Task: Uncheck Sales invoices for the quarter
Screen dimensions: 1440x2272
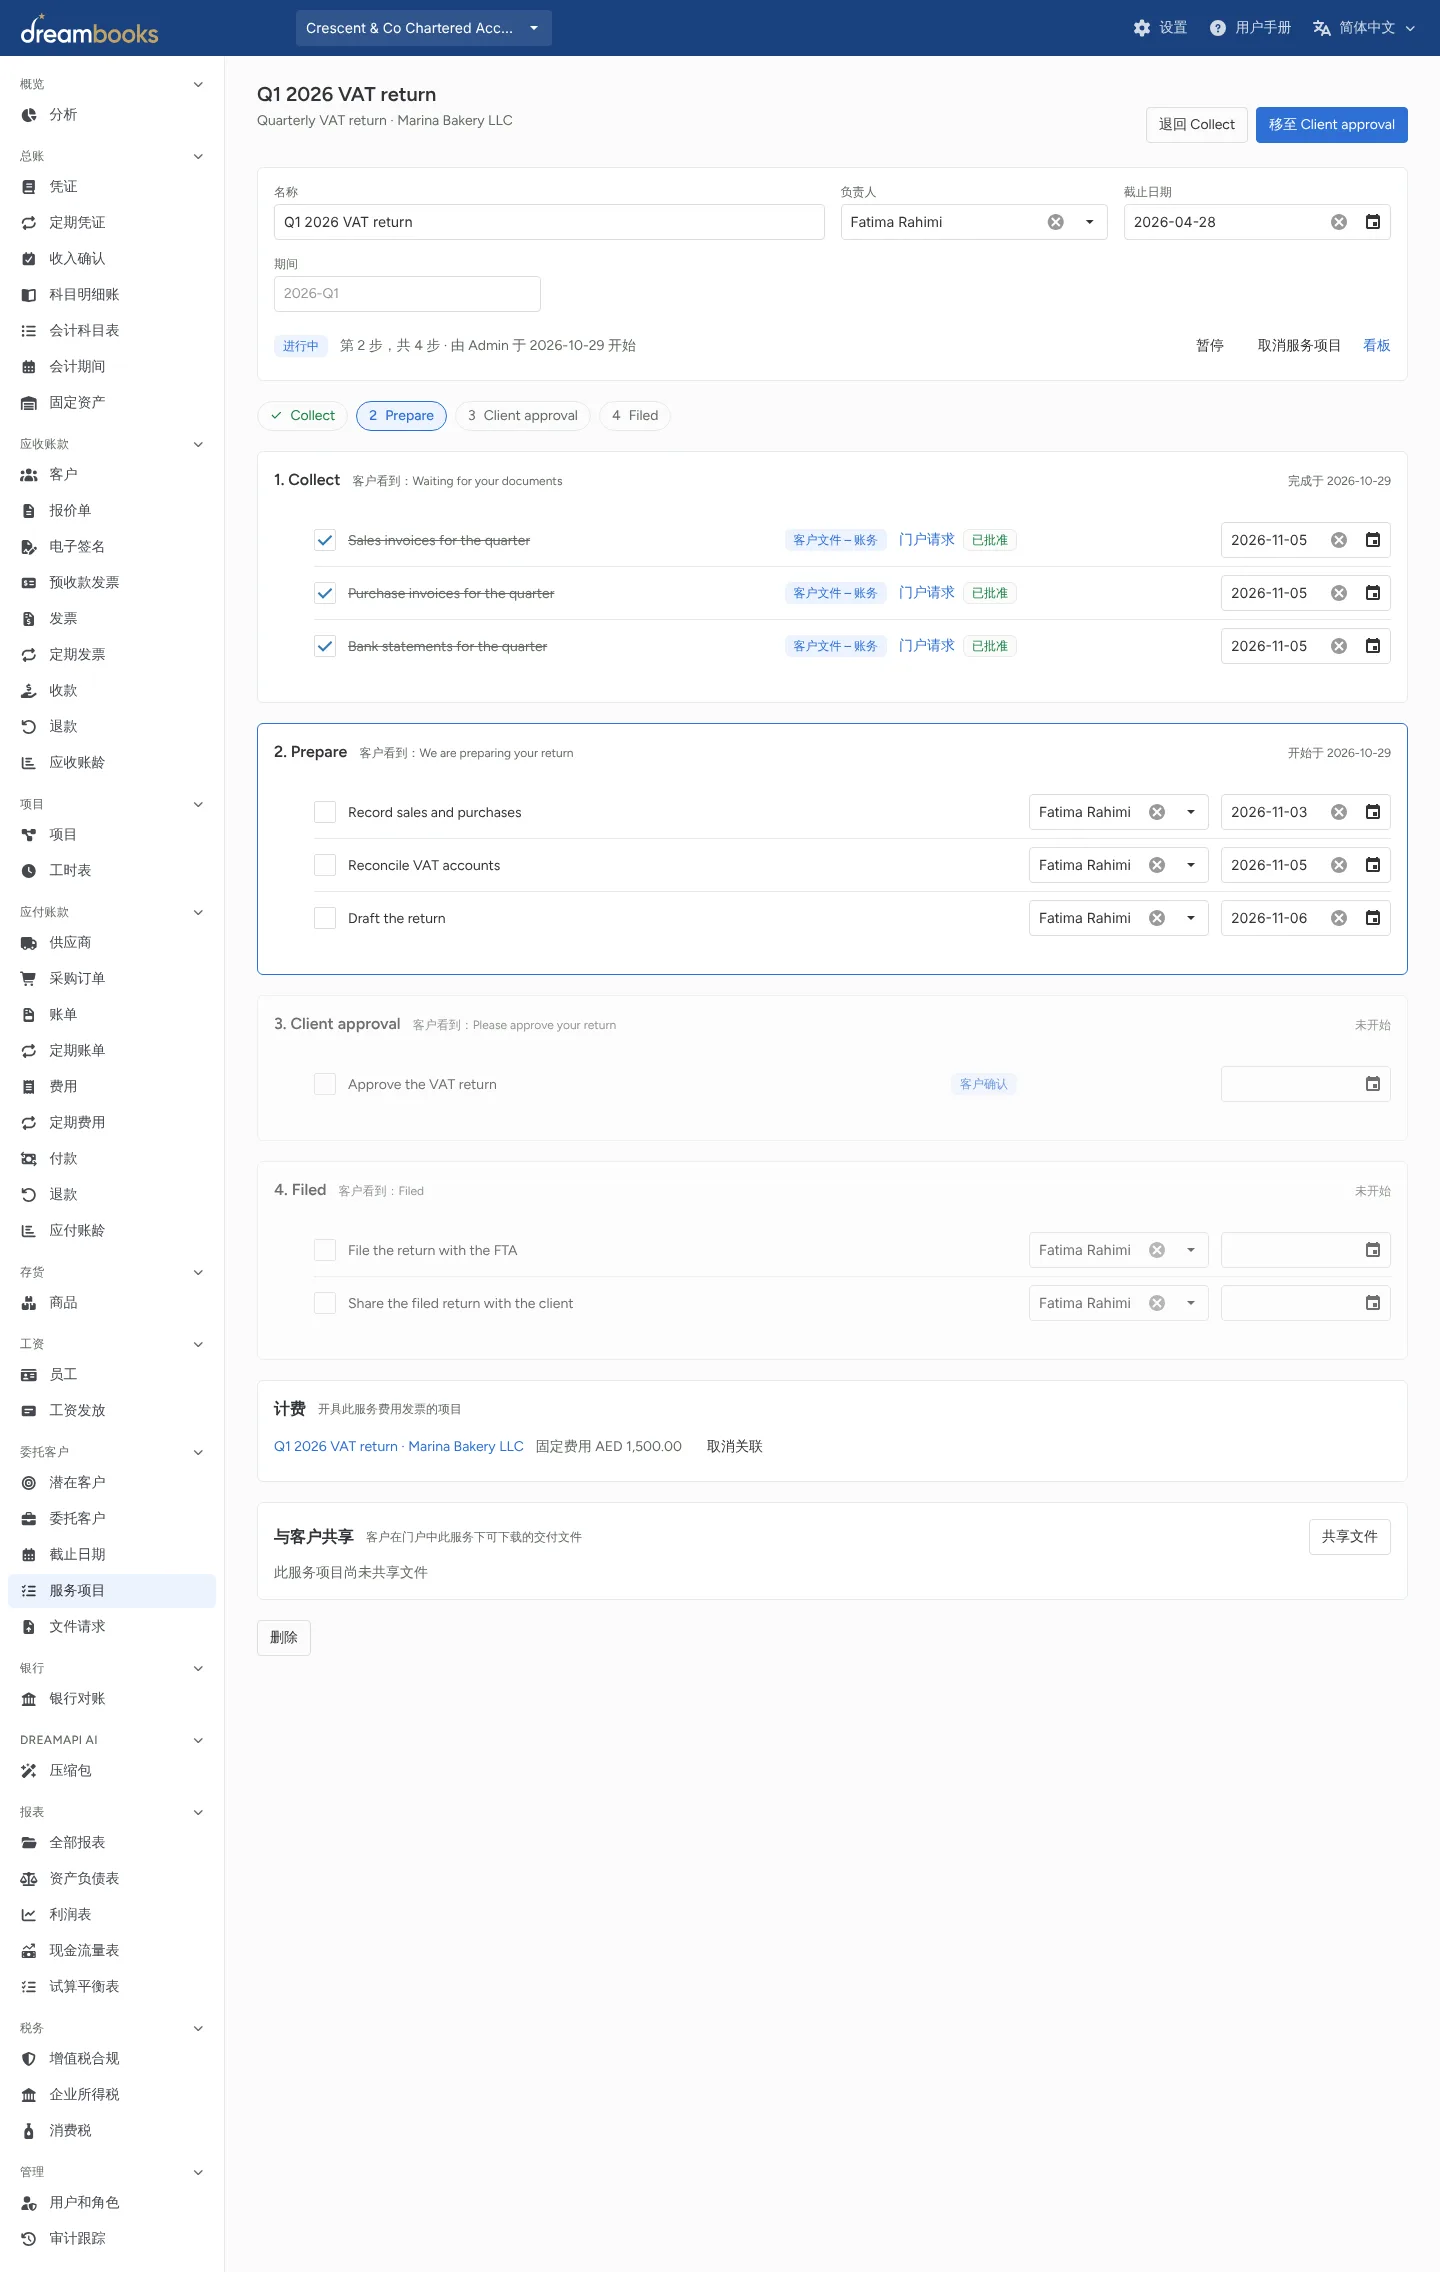Action: coord(325,540)
